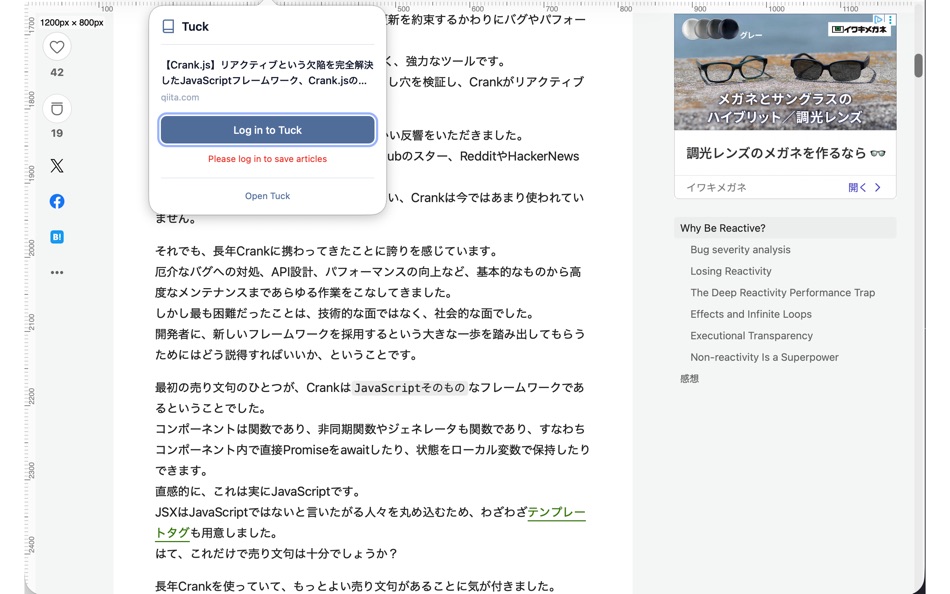Image resolution: width=950 pixels, height=594 pixels.
Task: Click the like count 42
Action: tap(57, 72)
